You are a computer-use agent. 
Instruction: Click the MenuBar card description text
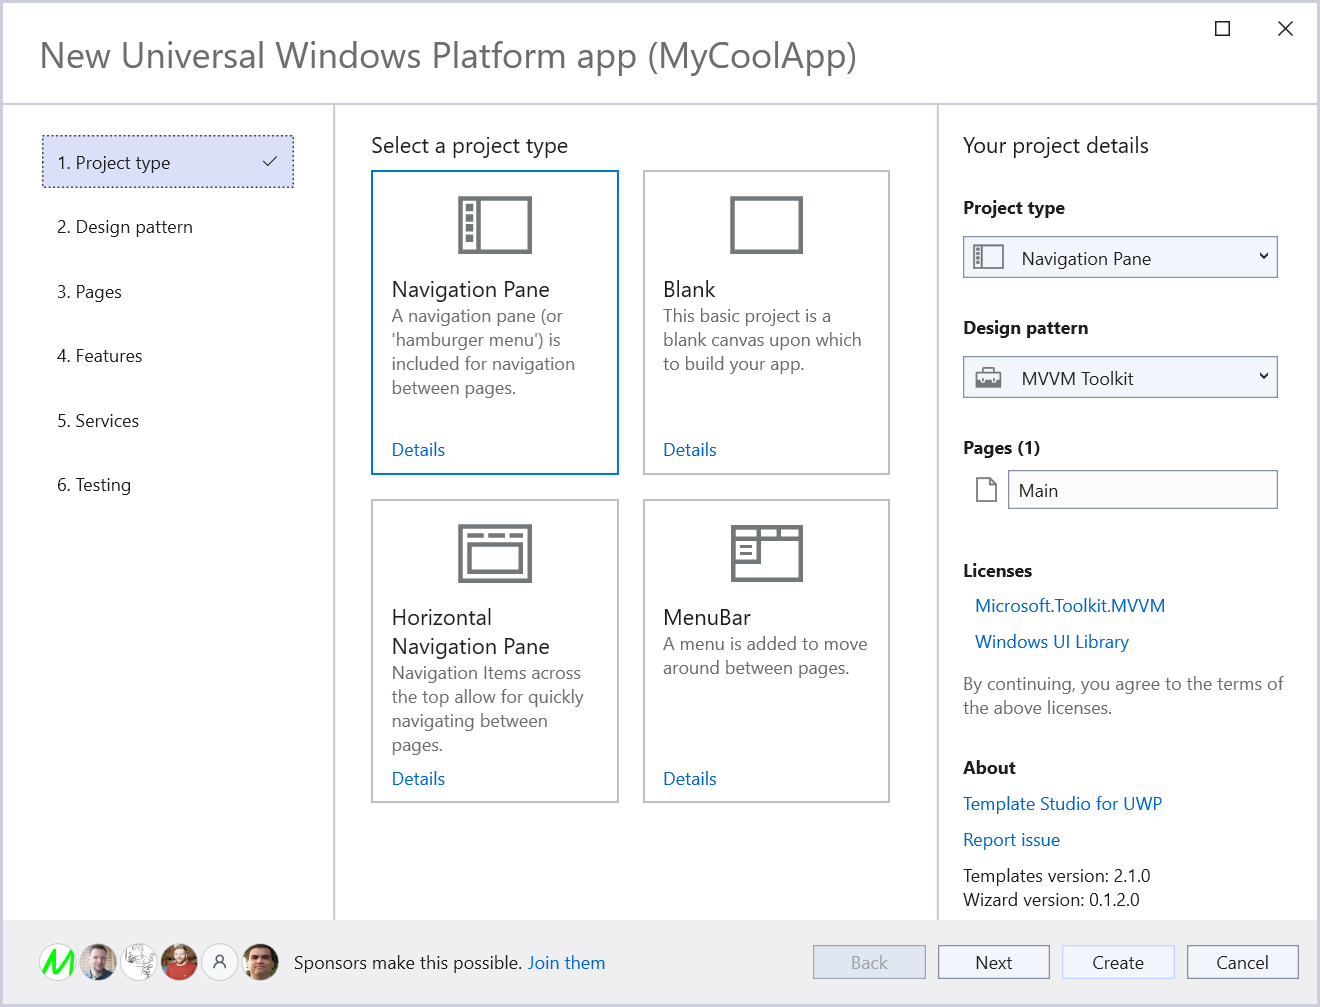point(765,656)
